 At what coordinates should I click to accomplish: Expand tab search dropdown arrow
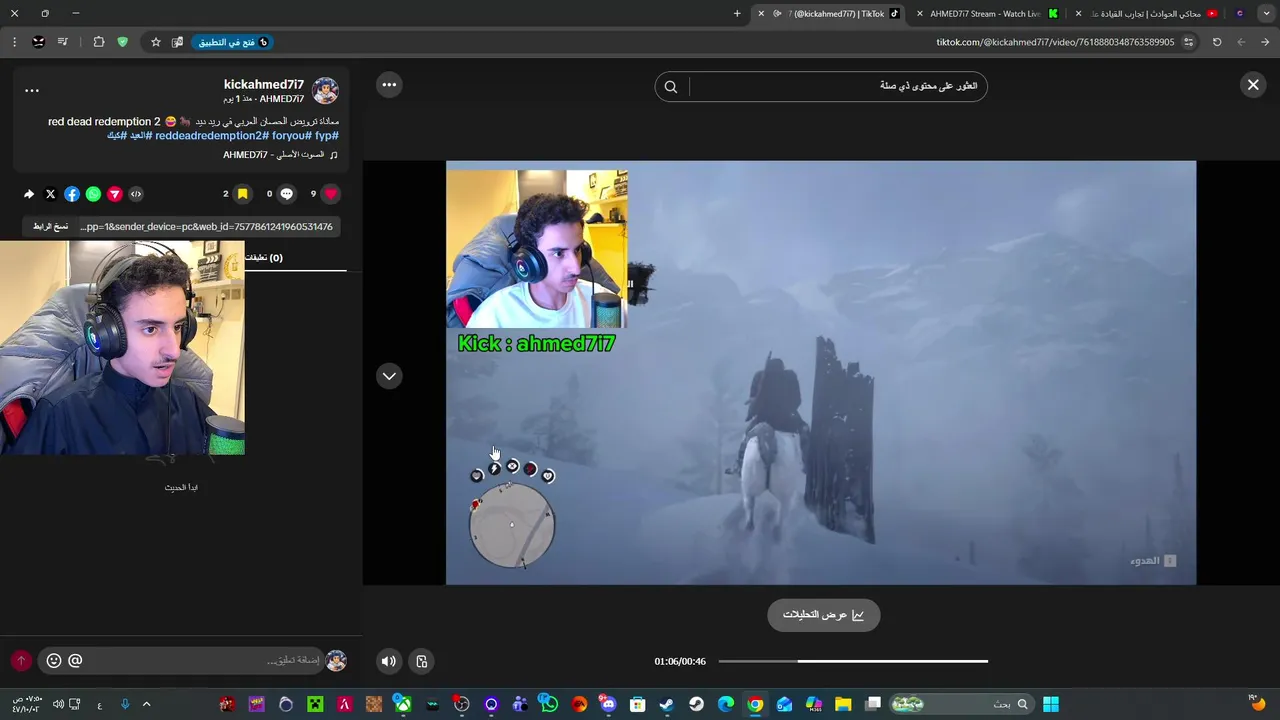point(1264,14)
